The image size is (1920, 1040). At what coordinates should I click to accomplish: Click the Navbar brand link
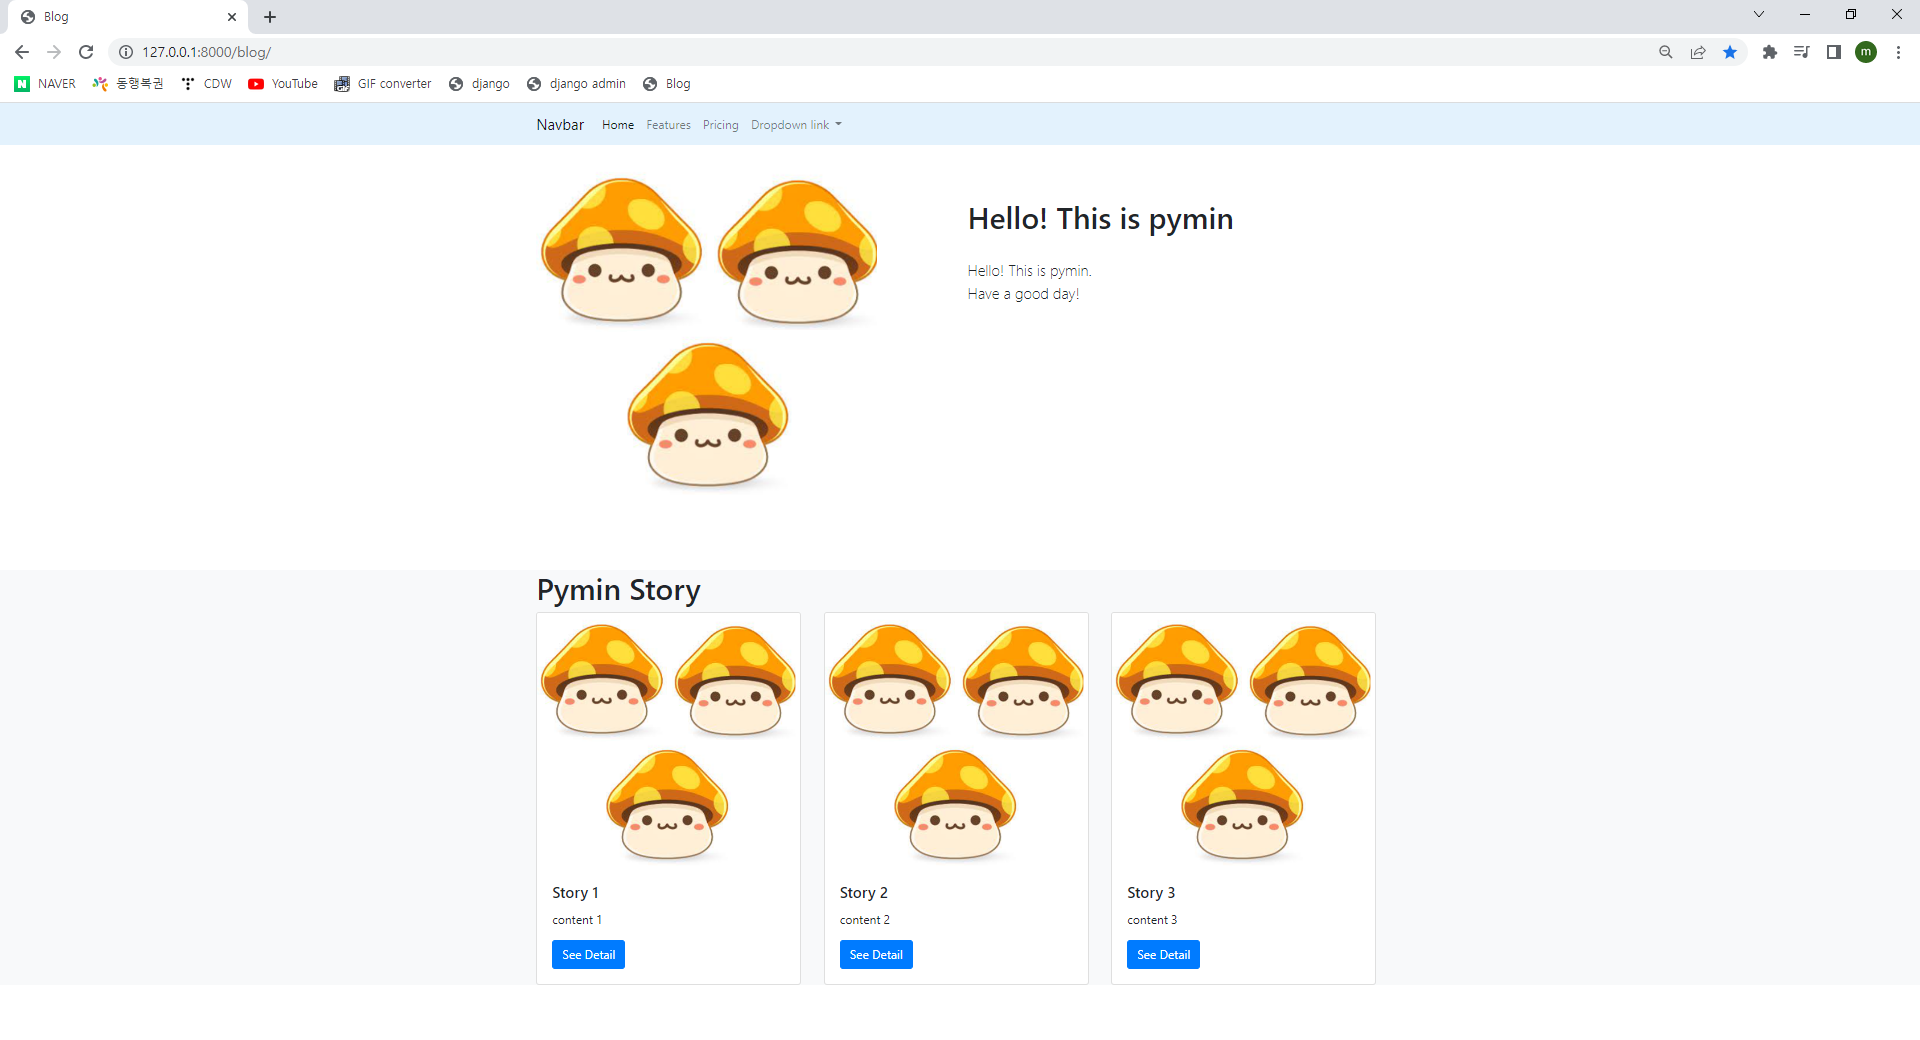560,125
